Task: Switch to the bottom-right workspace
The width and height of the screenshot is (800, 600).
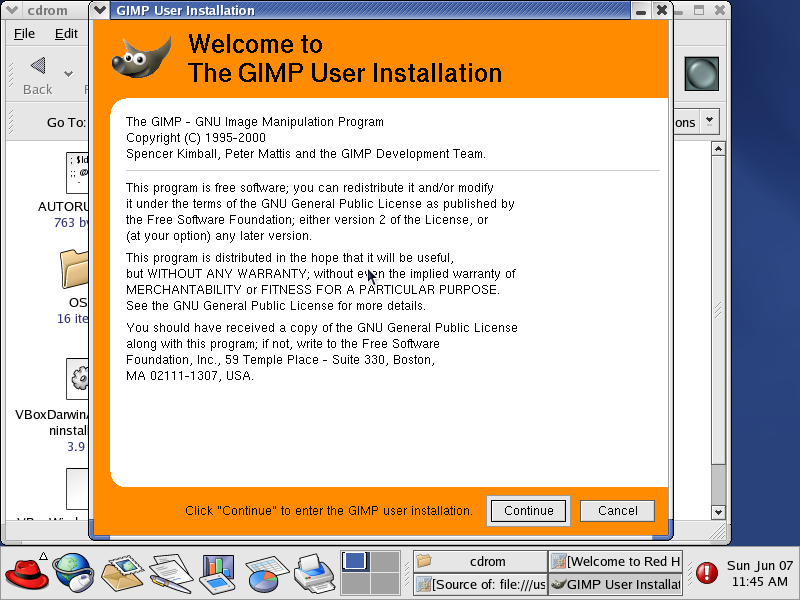Action: point(385,583)
